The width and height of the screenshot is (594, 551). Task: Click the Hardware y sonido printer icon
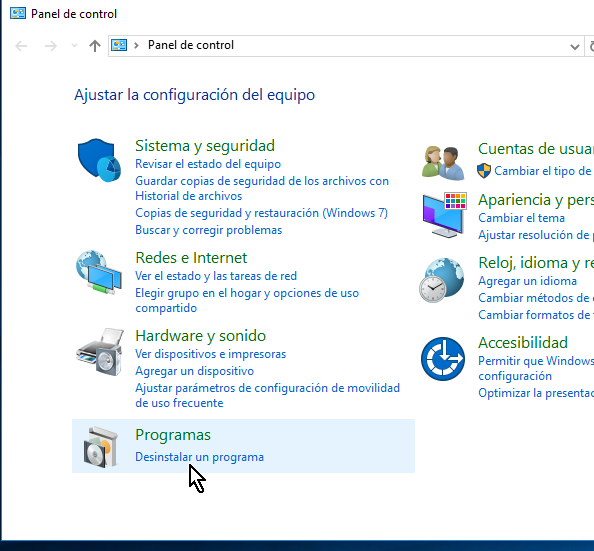100,352
